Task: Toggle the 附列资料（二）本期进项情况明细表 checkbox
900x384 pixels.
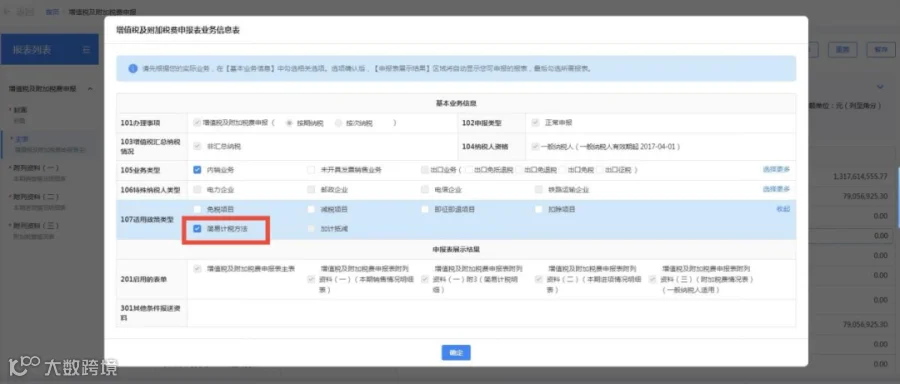Action: (x=539, y=280)
